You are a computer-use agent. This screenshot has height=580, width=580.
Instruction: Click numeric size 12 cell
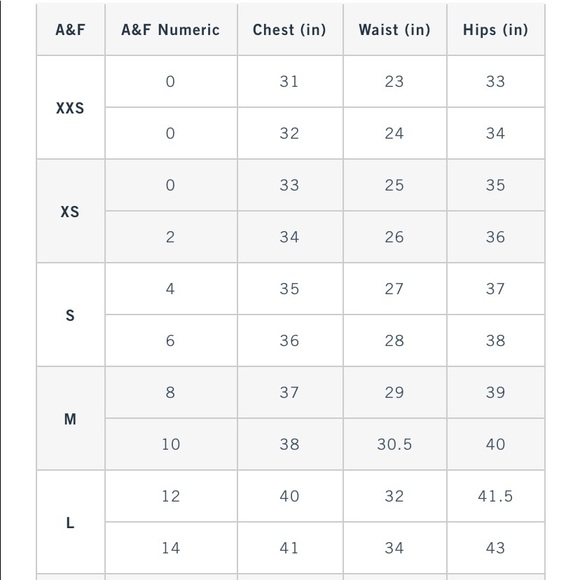171,496
